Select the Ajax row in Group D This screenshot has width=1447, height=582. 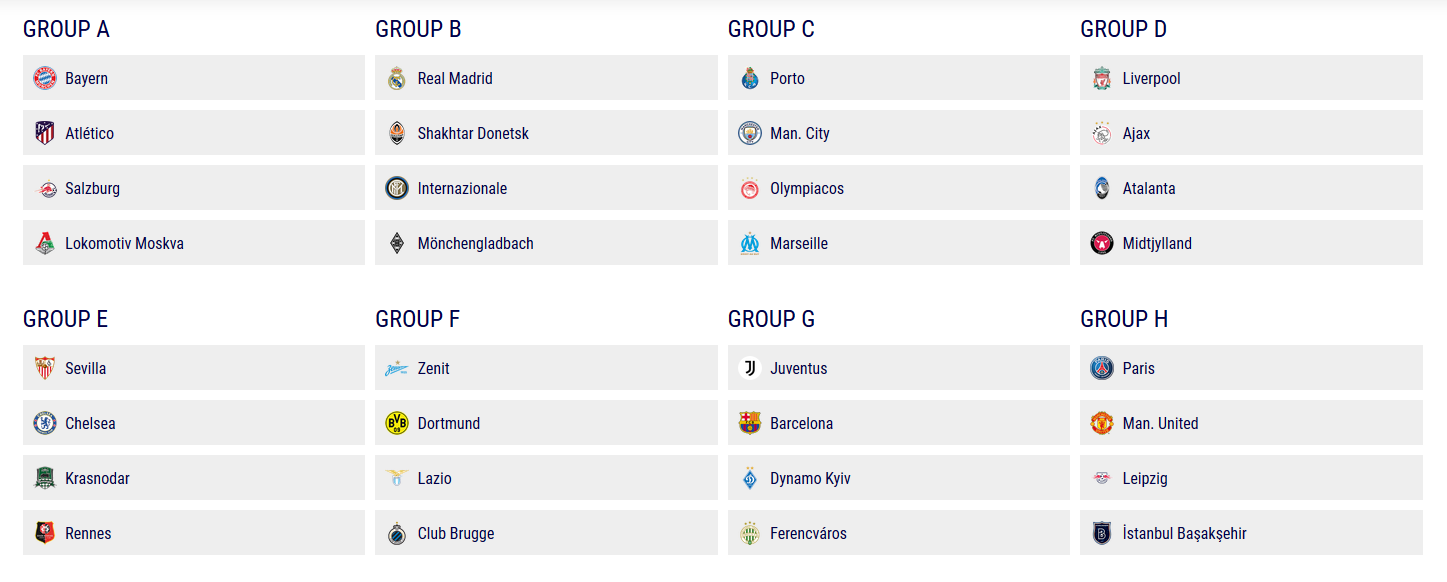[x=1251, y=133]
